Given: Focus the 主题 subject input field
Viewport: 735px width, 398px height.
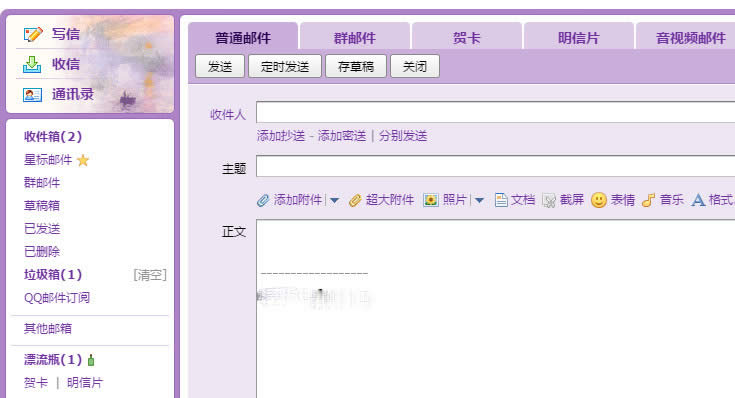Looking at the screenshot, I should tap(495, 166).
